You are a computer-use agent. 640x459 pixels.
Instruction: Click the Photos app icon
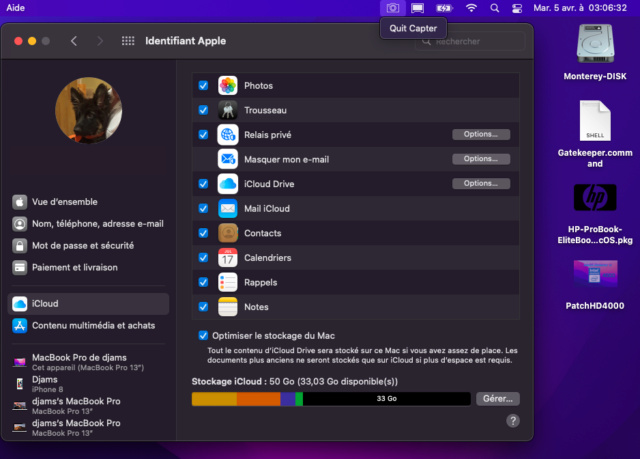pos(227,86)
